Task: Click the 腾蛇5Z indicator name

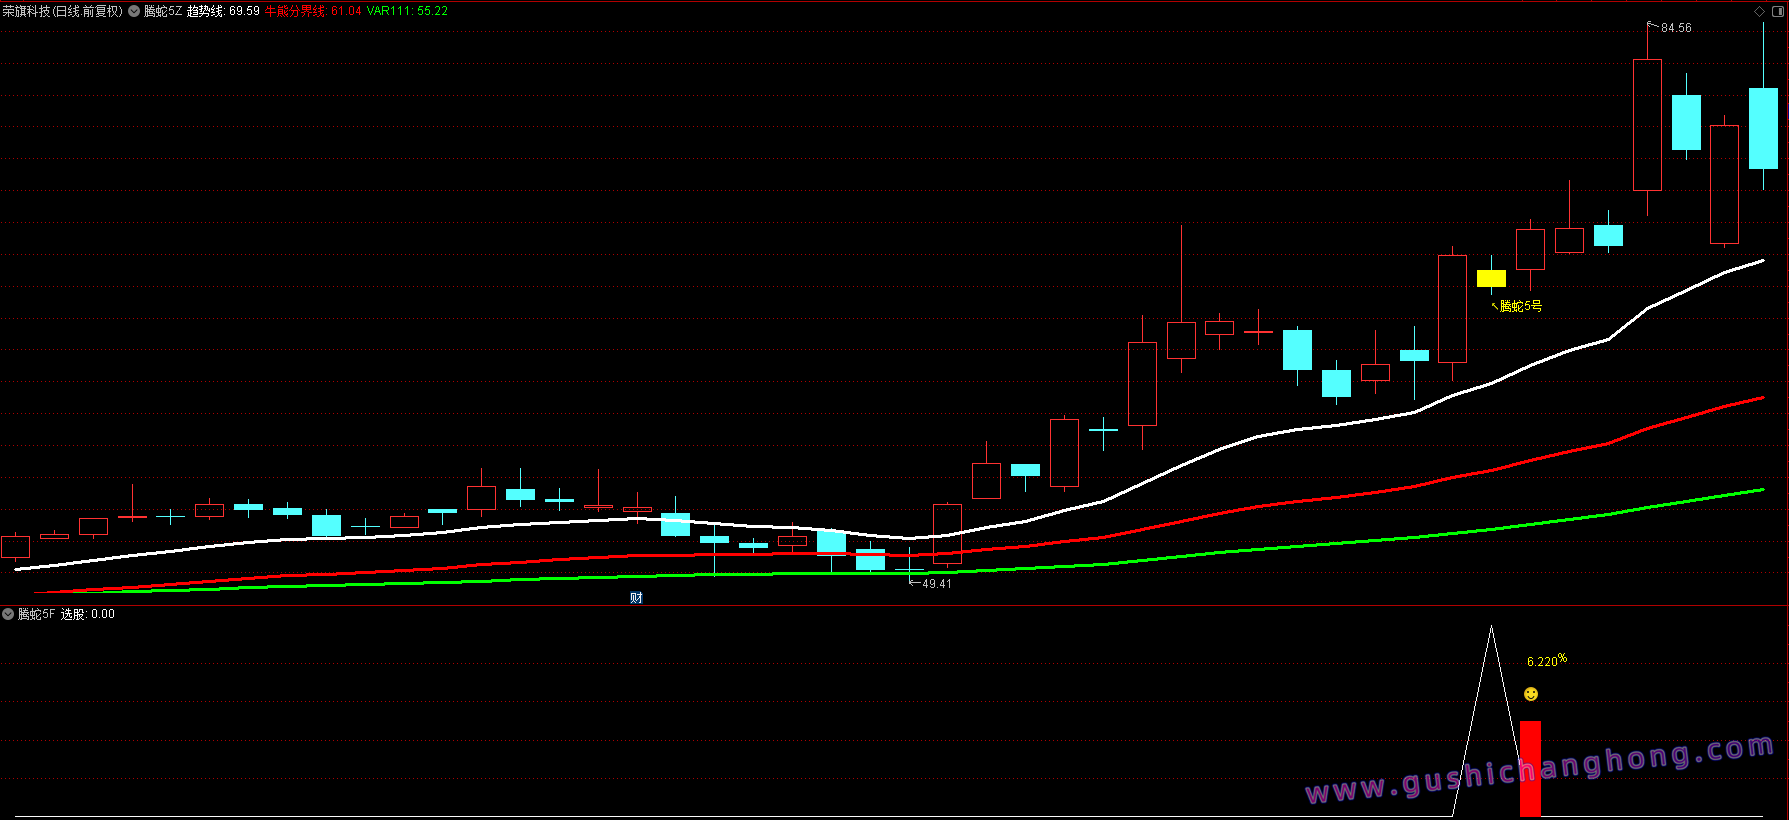Action: click(x=163, y=11)
